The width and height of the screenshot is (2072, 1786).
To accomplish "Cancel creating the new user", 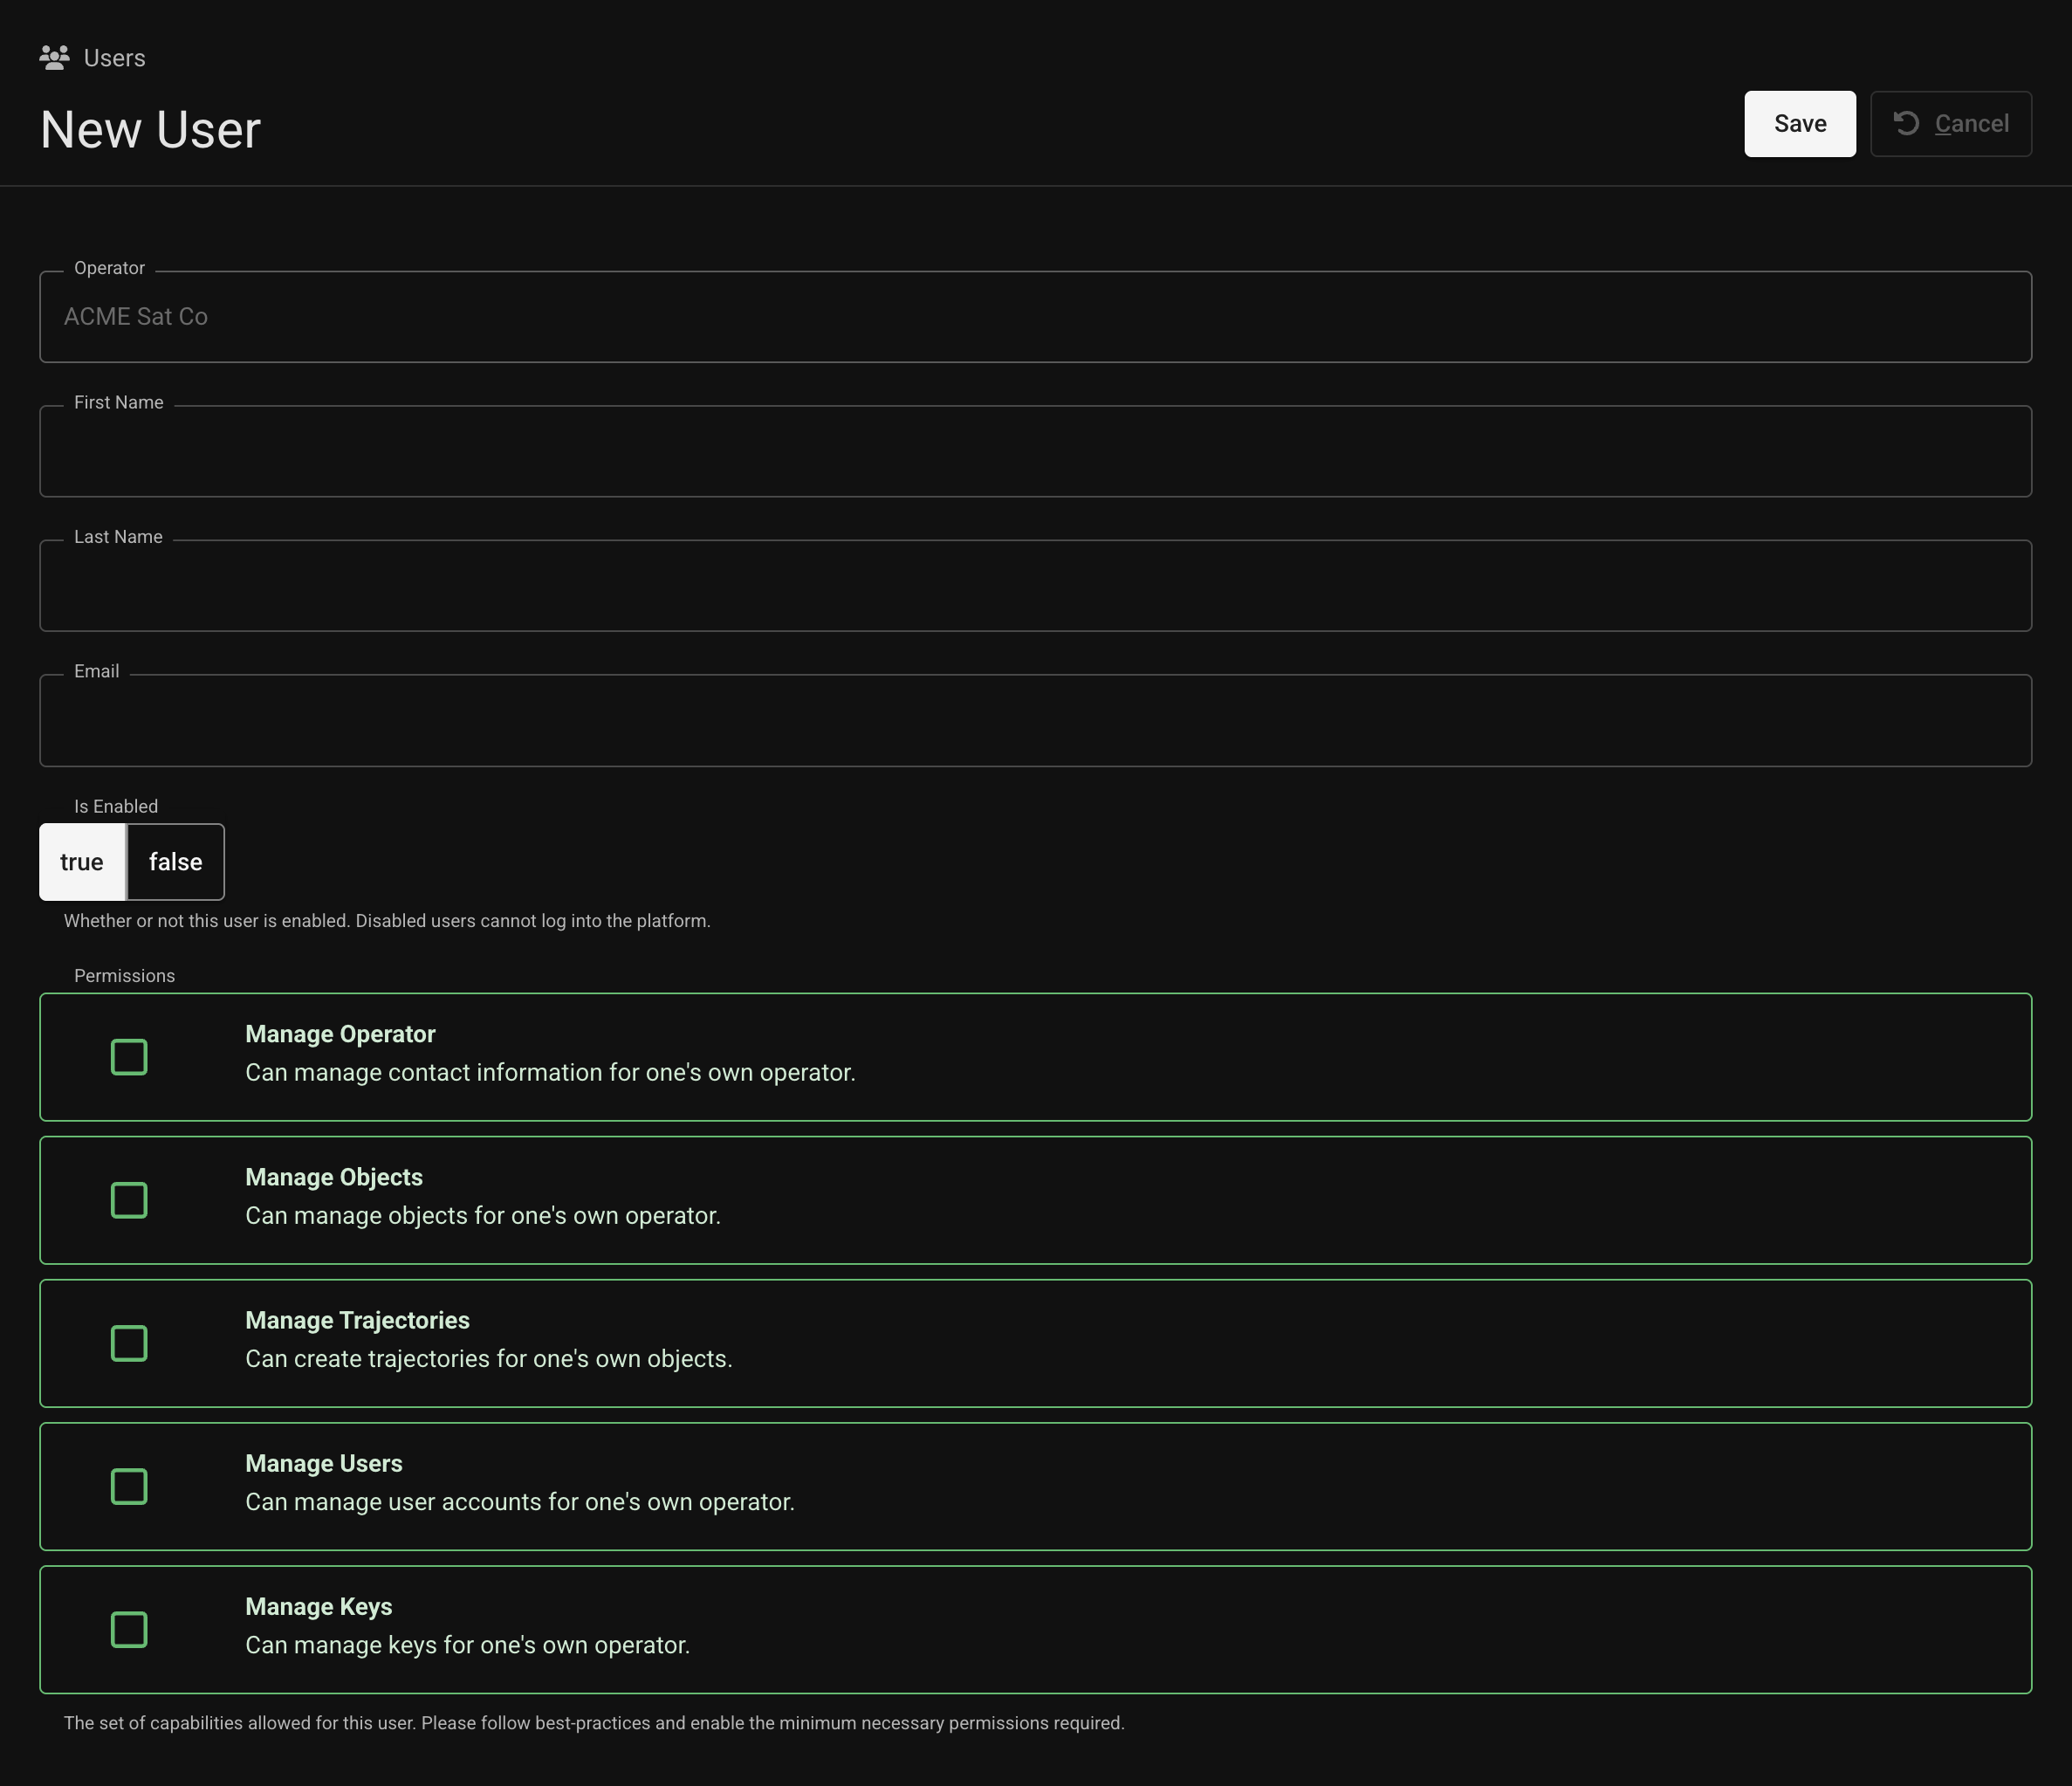I will tap(1951, 124).
